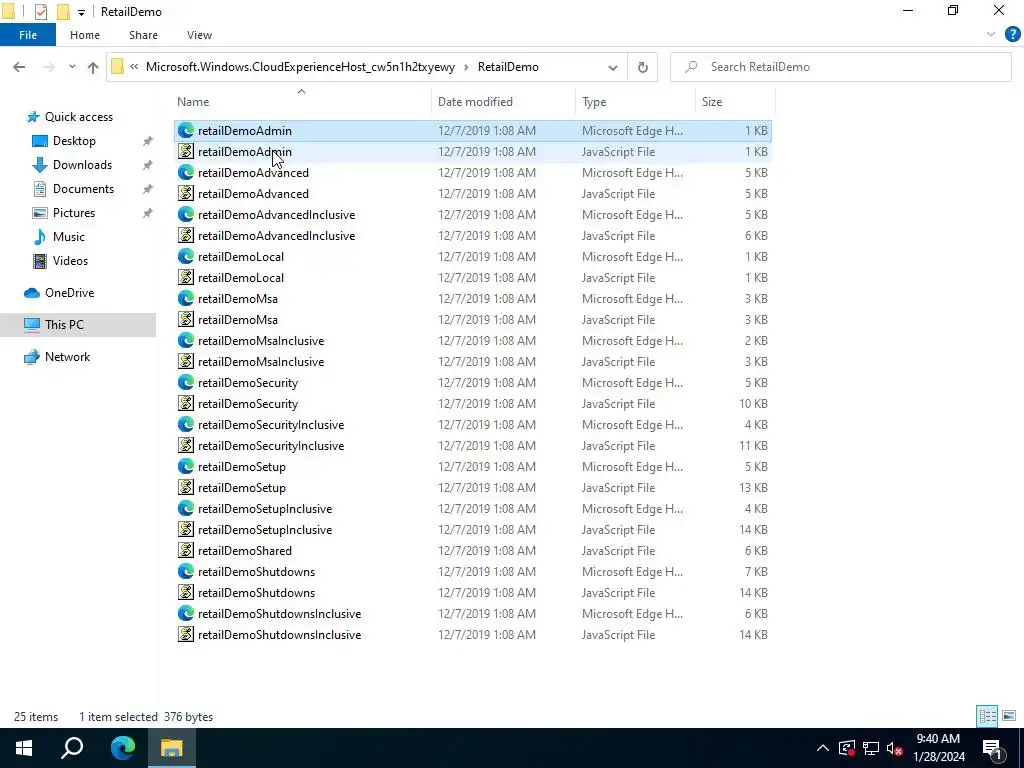Switch to the Home ribbon tab
Viewport: 1024px width, 768px height.
[85, 35]
